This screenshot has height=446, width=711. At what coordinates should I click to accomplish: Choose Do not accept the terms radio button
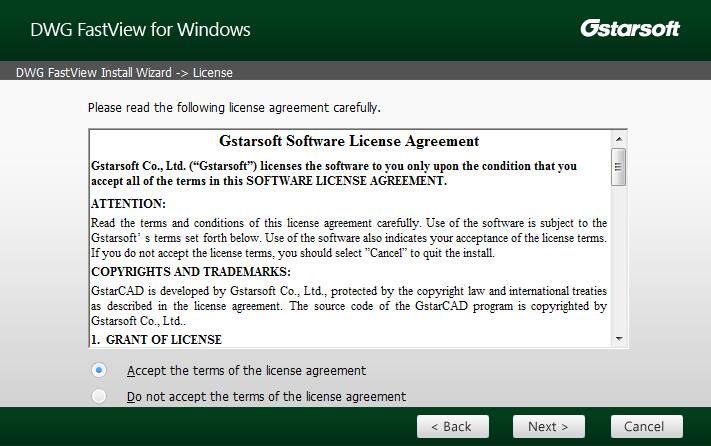pyautogui.click(x=99, y=396)
